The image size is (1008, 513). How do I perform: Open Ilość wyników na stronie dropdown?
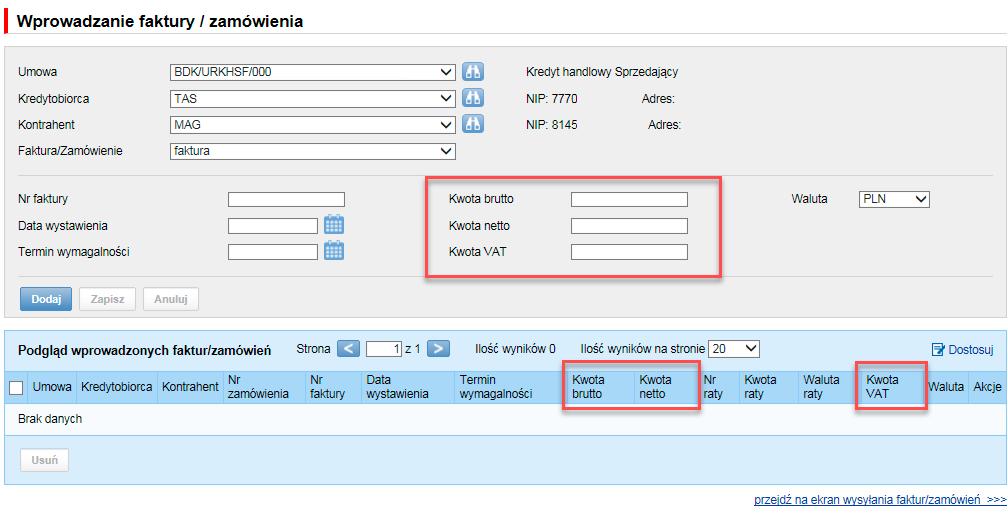point(734,349)
